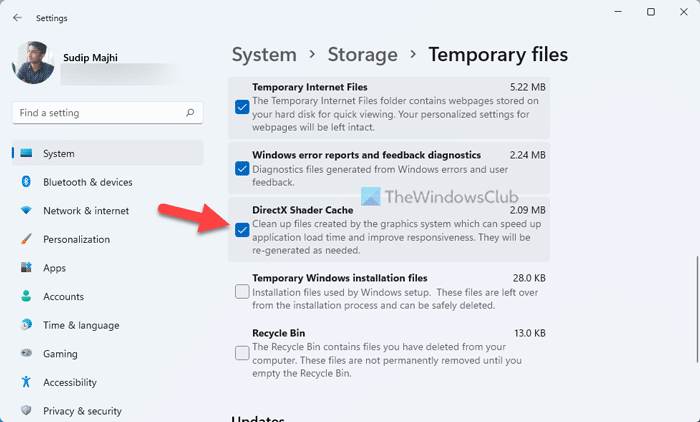Click the back arrow in the title bar
Image resolution: width=700 pixels, height=422 pixels.
click(18, 17)
